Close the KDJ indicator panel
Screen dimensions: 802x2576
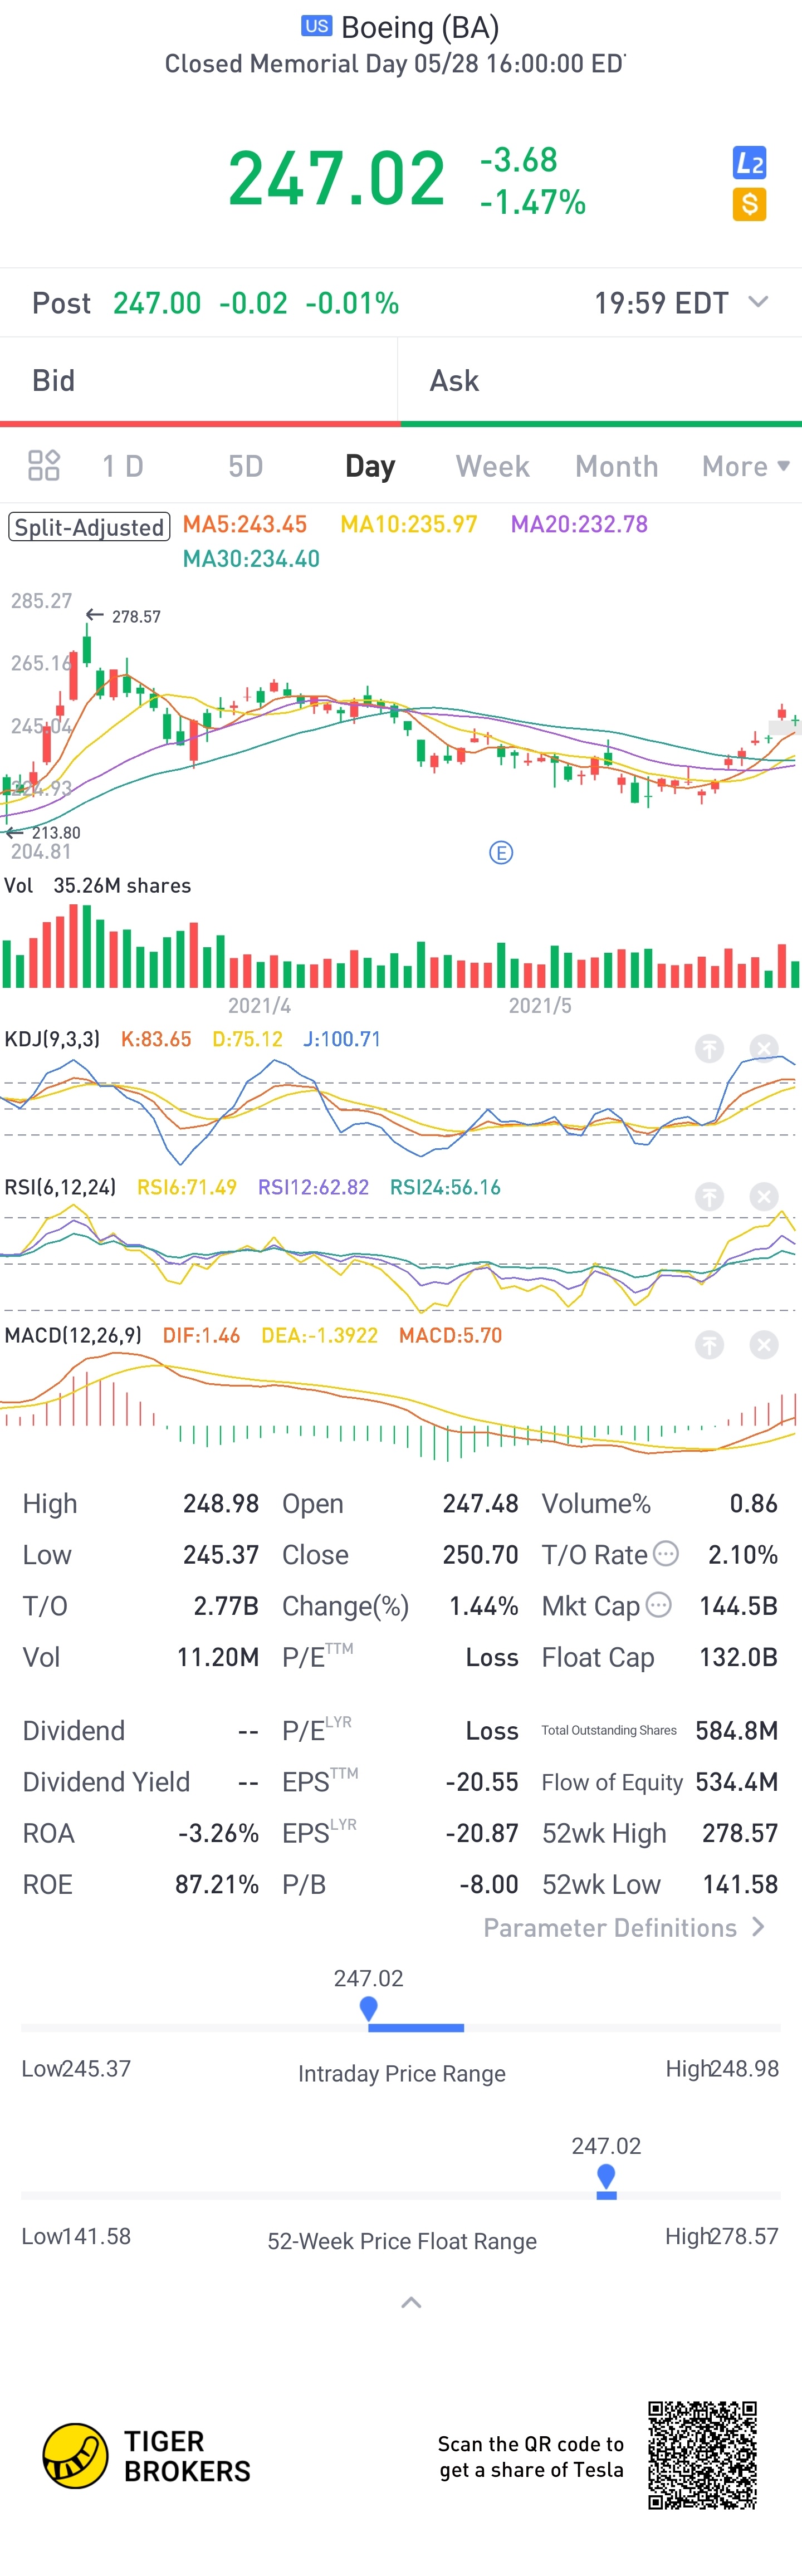(x=764, y=1048)
